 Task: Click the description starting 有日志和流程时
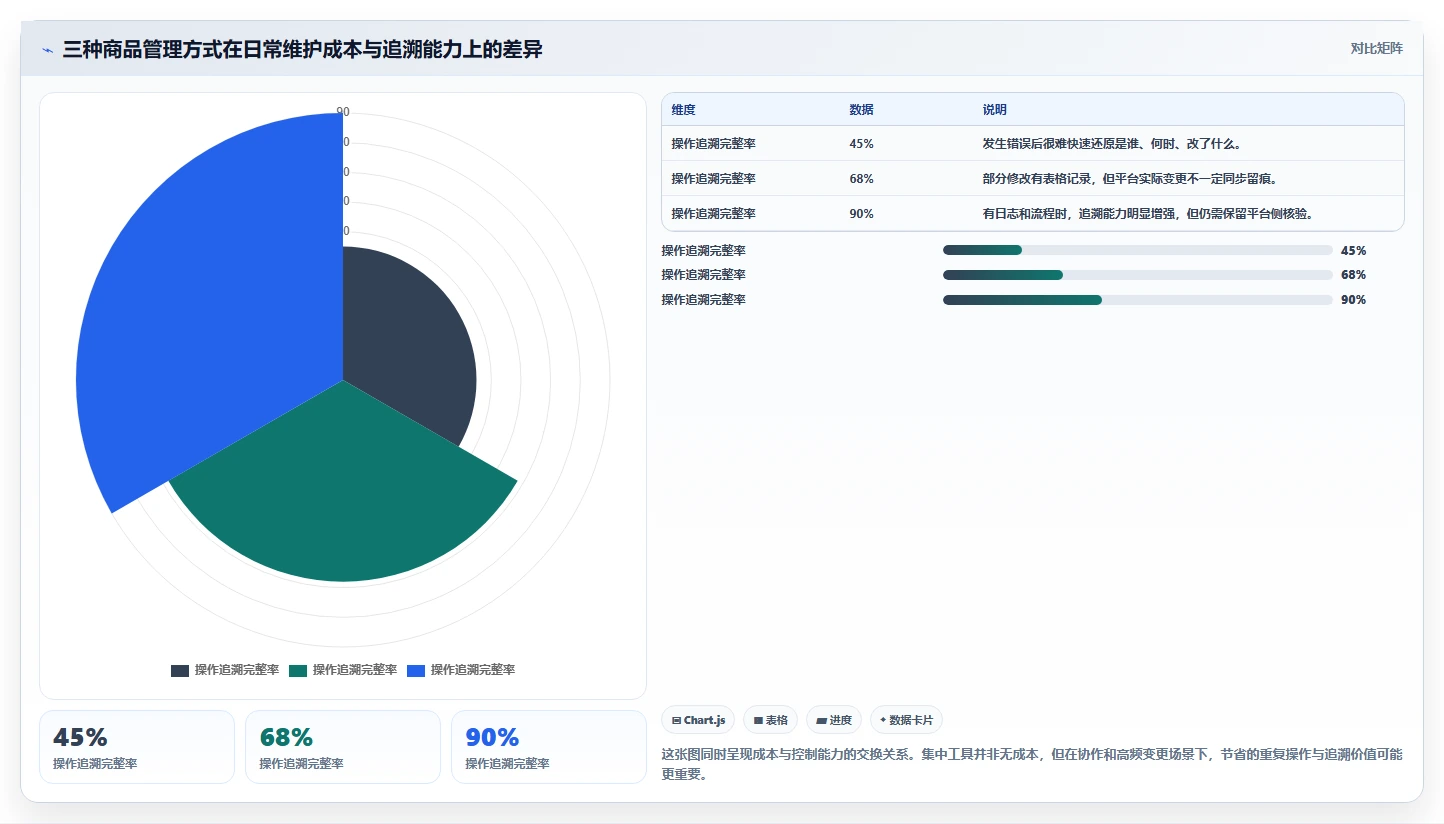click(x=1147, y=214)
